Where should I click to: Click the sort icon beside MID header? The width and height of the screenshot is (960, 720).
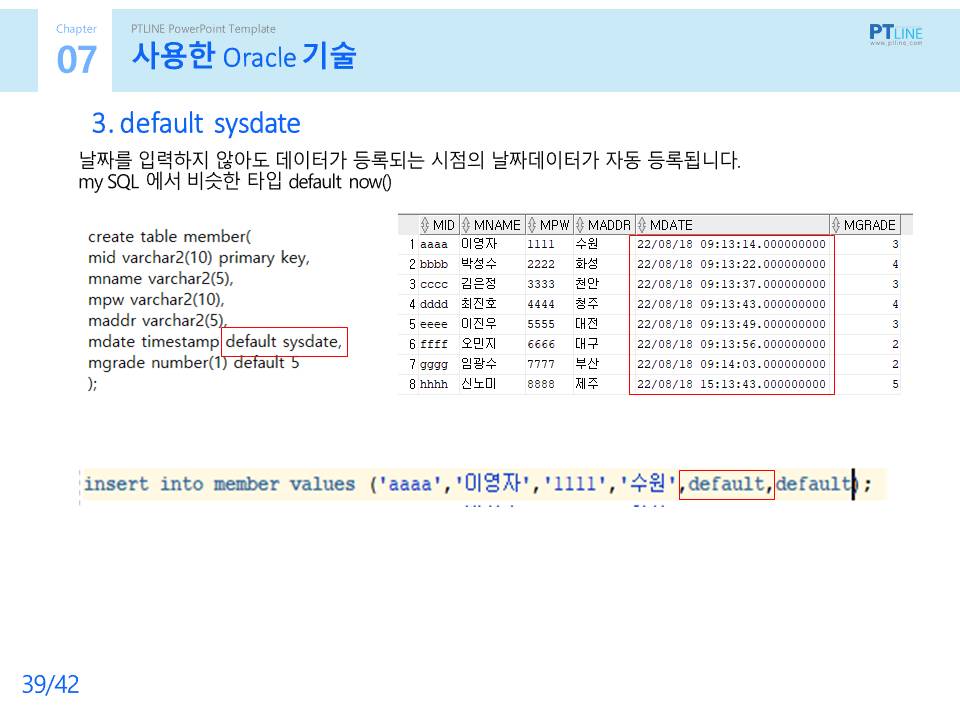[425, 225]
